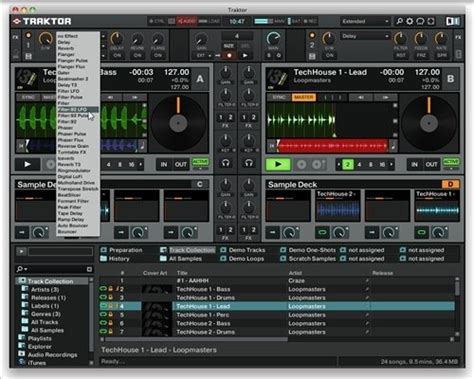Click skip-to-start icon on Deck B stripe
Image resolution: width=474 pixels, height=379 pixels.
(272, 146)
